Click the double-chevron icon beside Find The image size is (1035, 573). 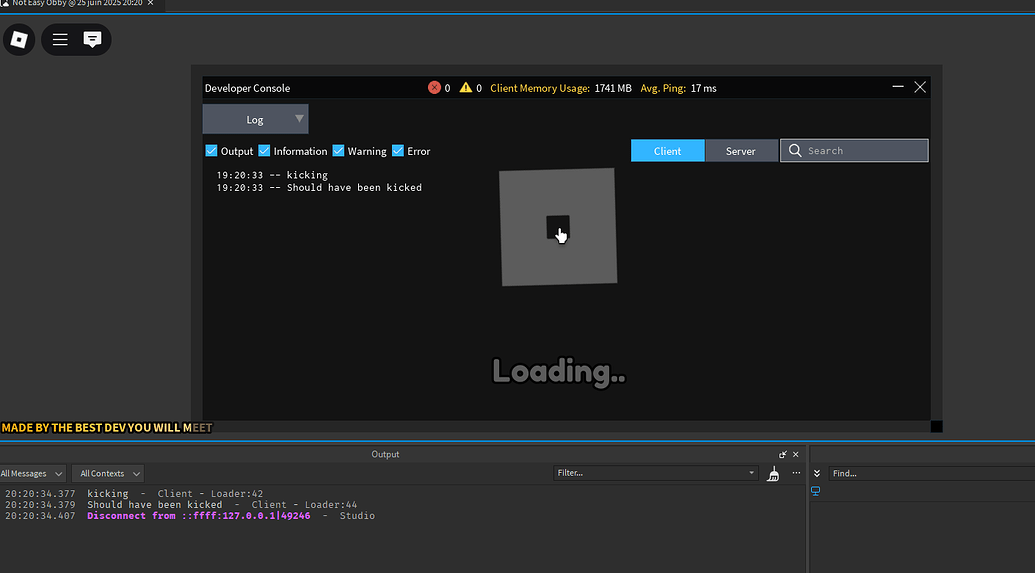817,473
